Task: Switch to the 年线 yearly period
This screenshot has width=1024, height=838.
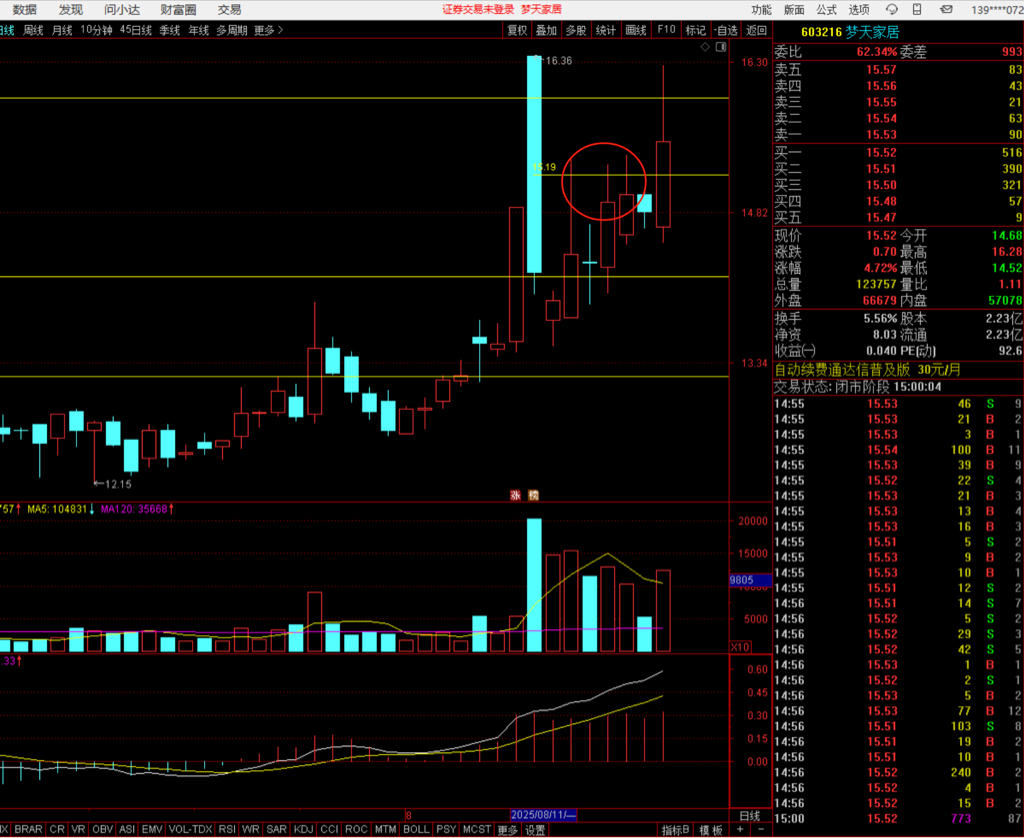Action: (x=199, y=30)
